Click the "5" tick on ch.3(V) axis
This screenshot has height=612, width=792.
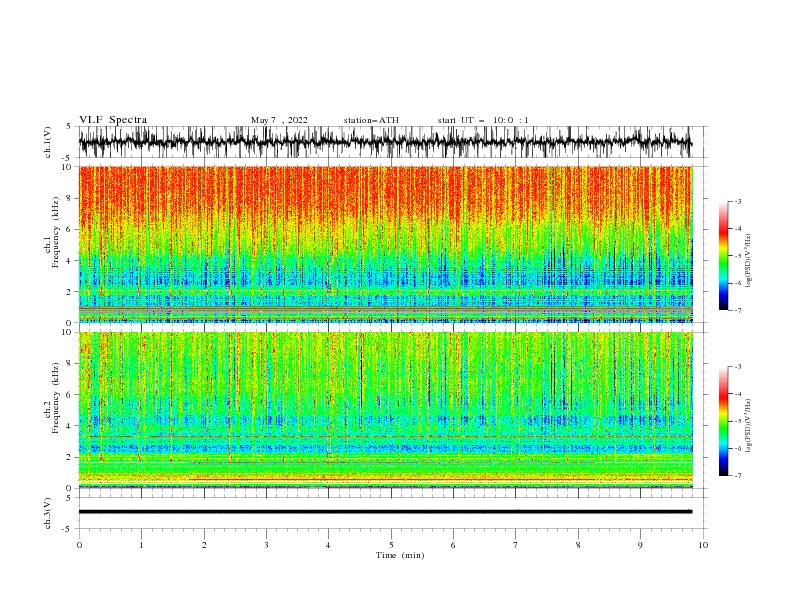pos(69,498)
